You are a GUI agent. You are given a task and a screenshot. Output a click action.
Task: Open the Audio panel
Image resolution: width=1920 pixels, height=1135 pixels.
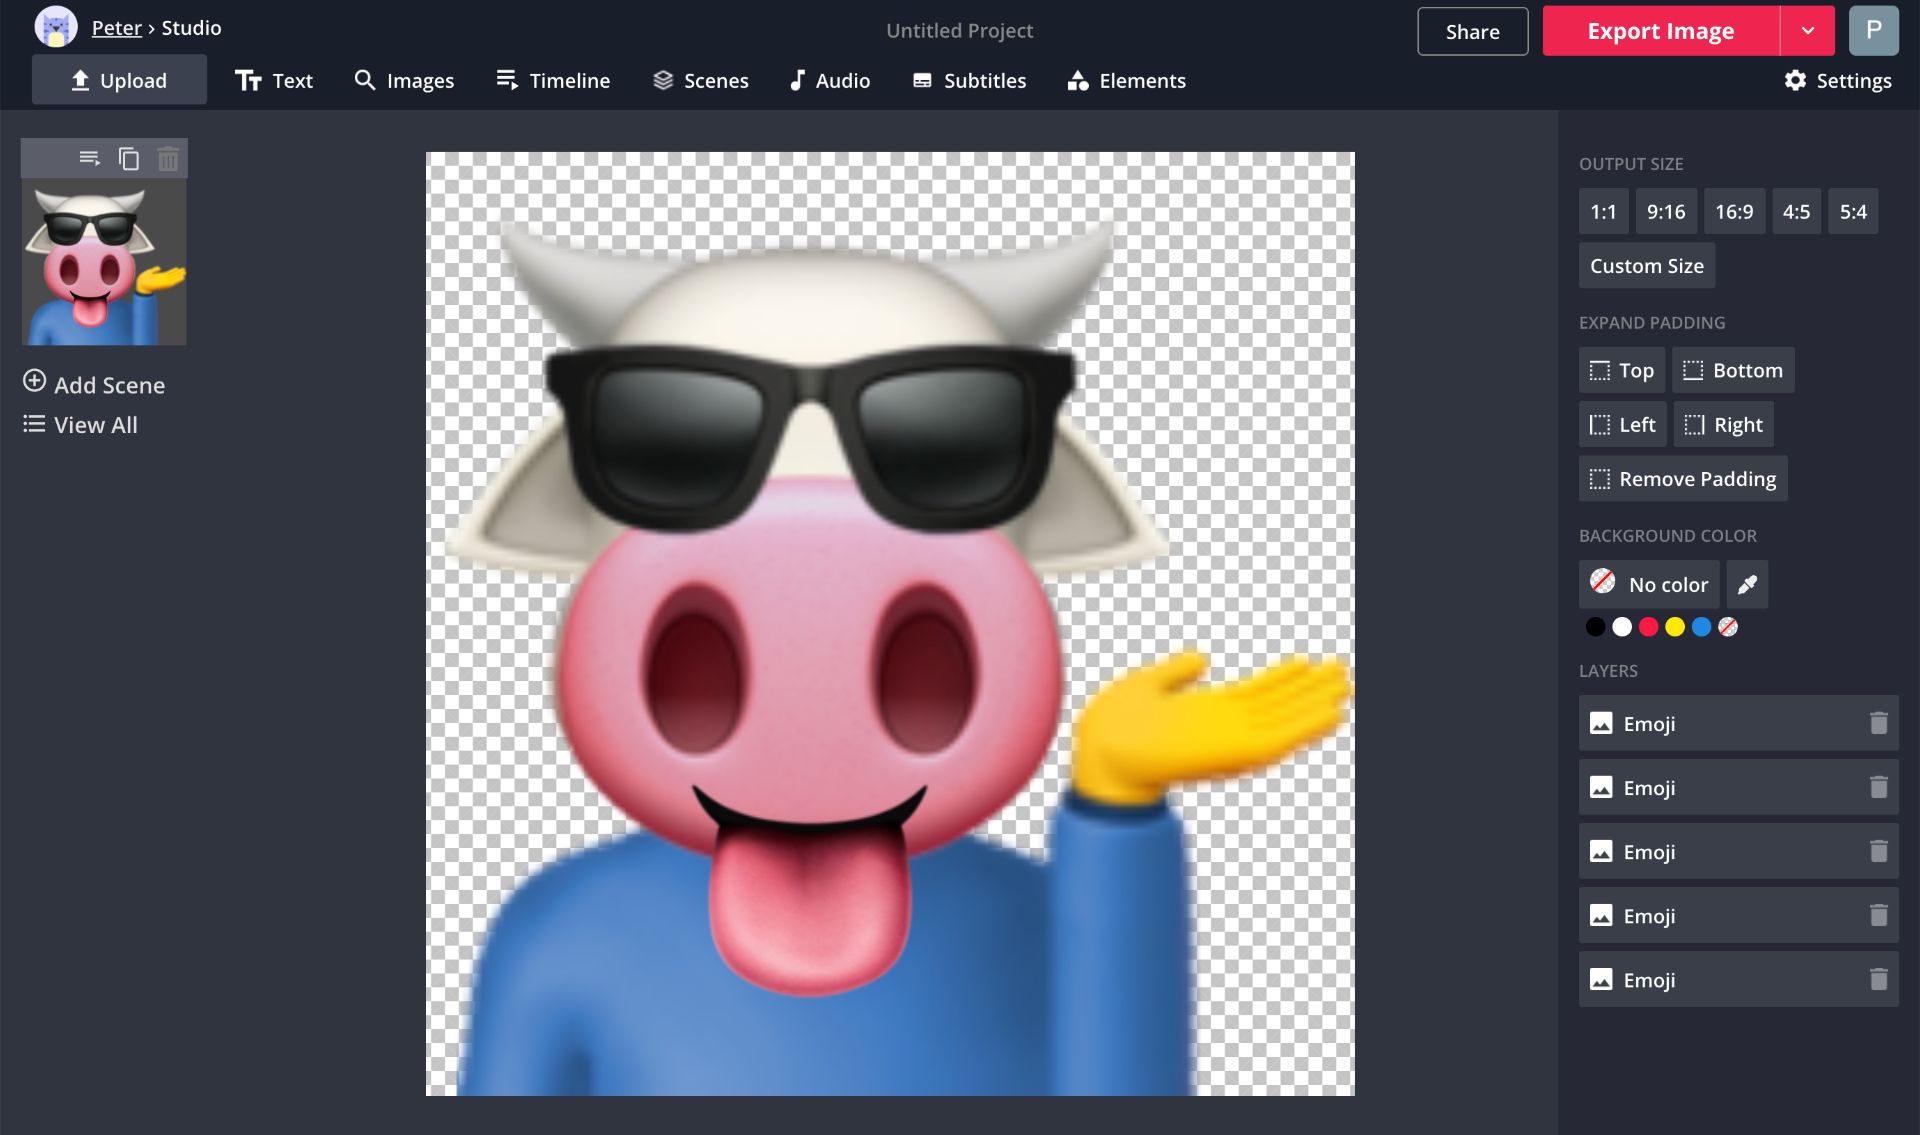tap(829, 80)
